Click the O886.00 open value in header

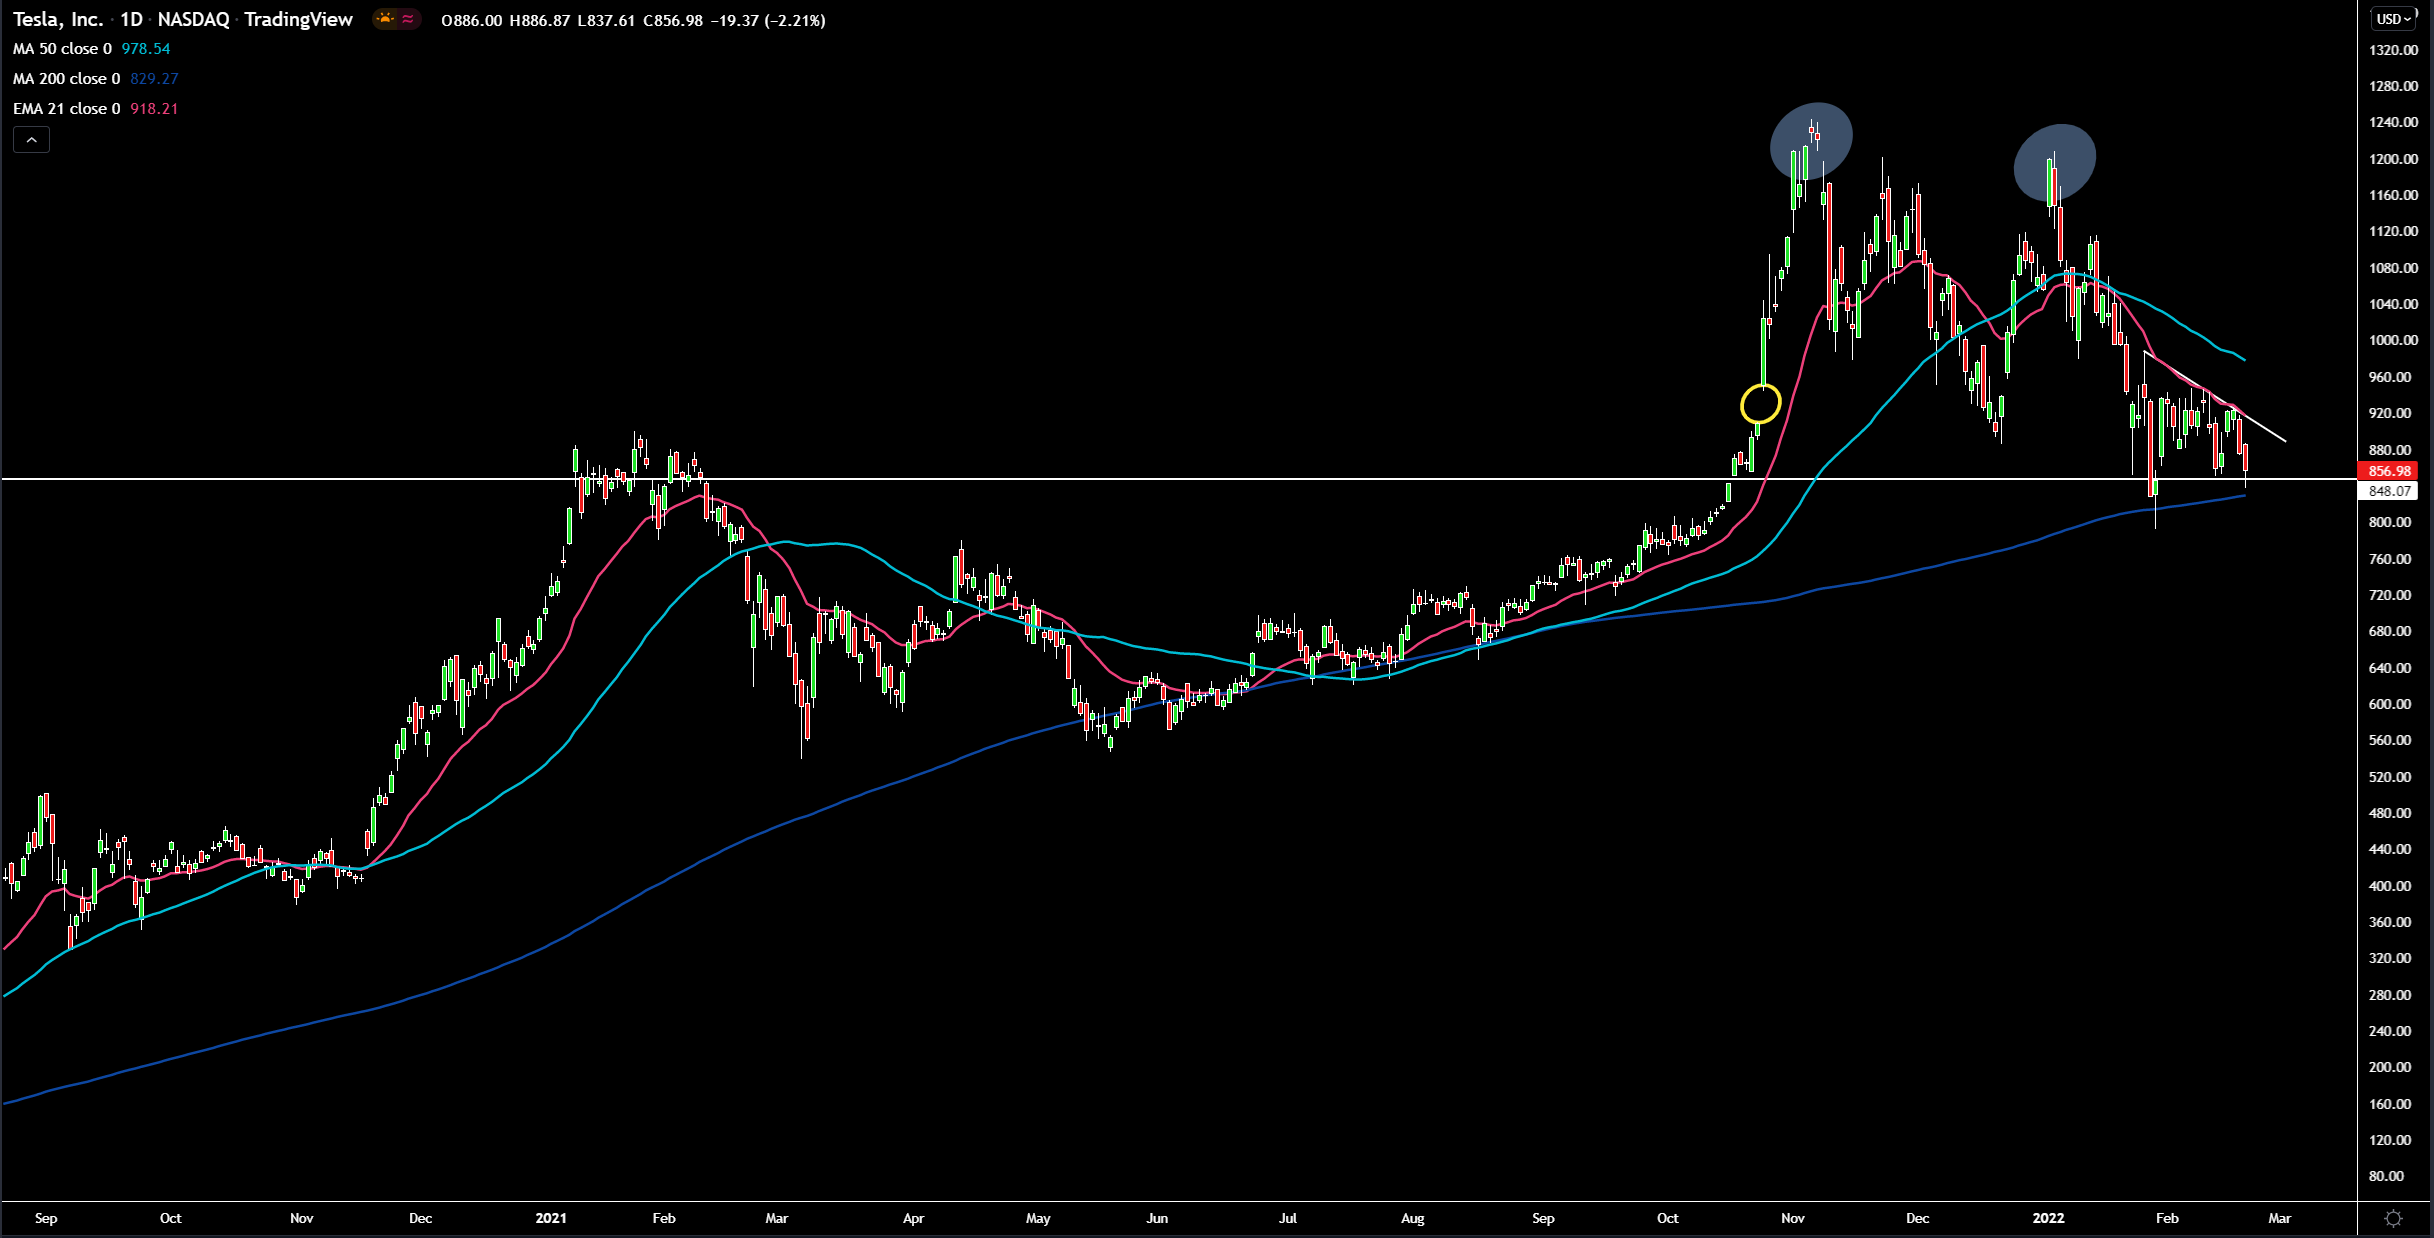pyautogui.click(x=472, y=20)
